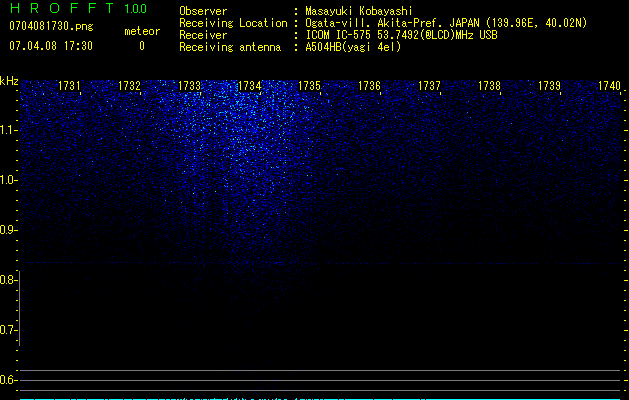Click the 1739 time marker

(550, 86)
